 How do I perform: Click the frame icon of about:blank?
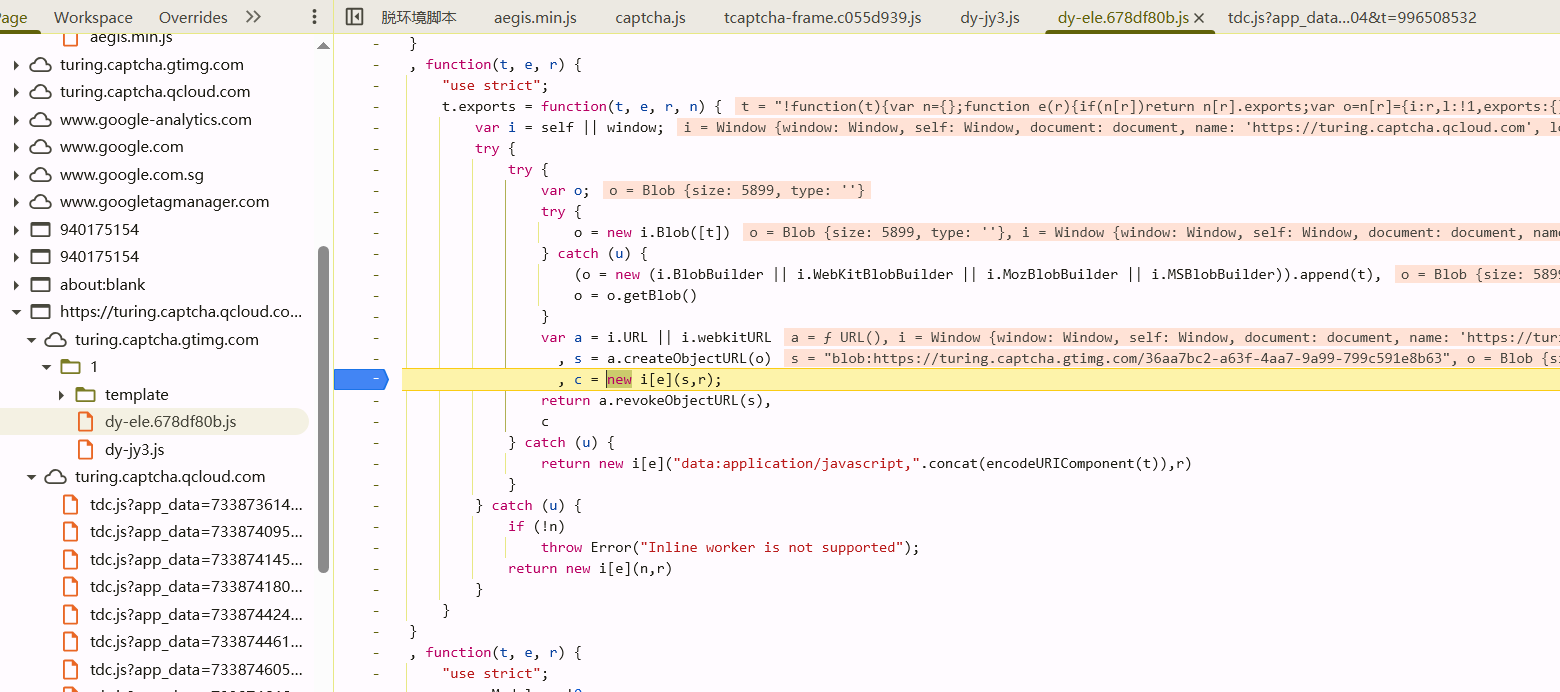click(40, 284)
